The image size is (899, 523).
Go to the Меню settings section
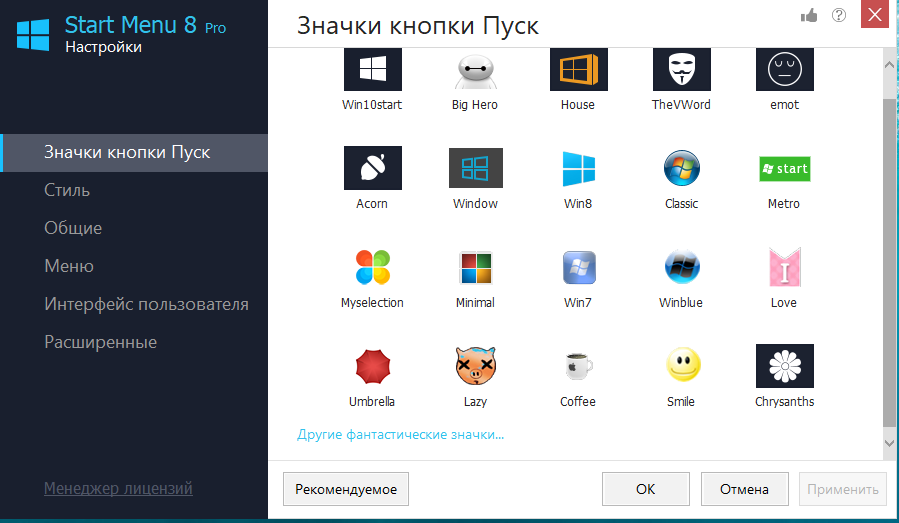click(69, 266)
